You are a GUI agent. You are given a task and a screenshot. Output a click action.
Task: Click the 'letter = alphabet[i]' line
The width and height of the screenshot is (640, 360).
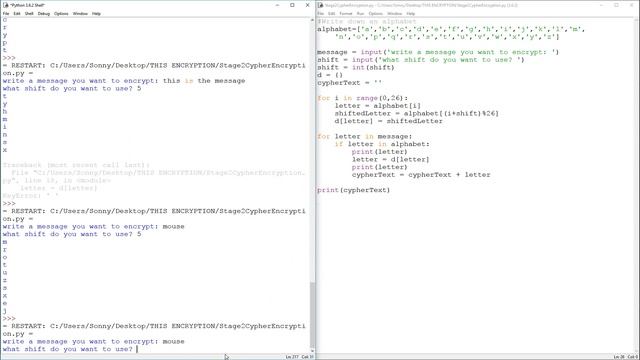click(x=378, y=106)
